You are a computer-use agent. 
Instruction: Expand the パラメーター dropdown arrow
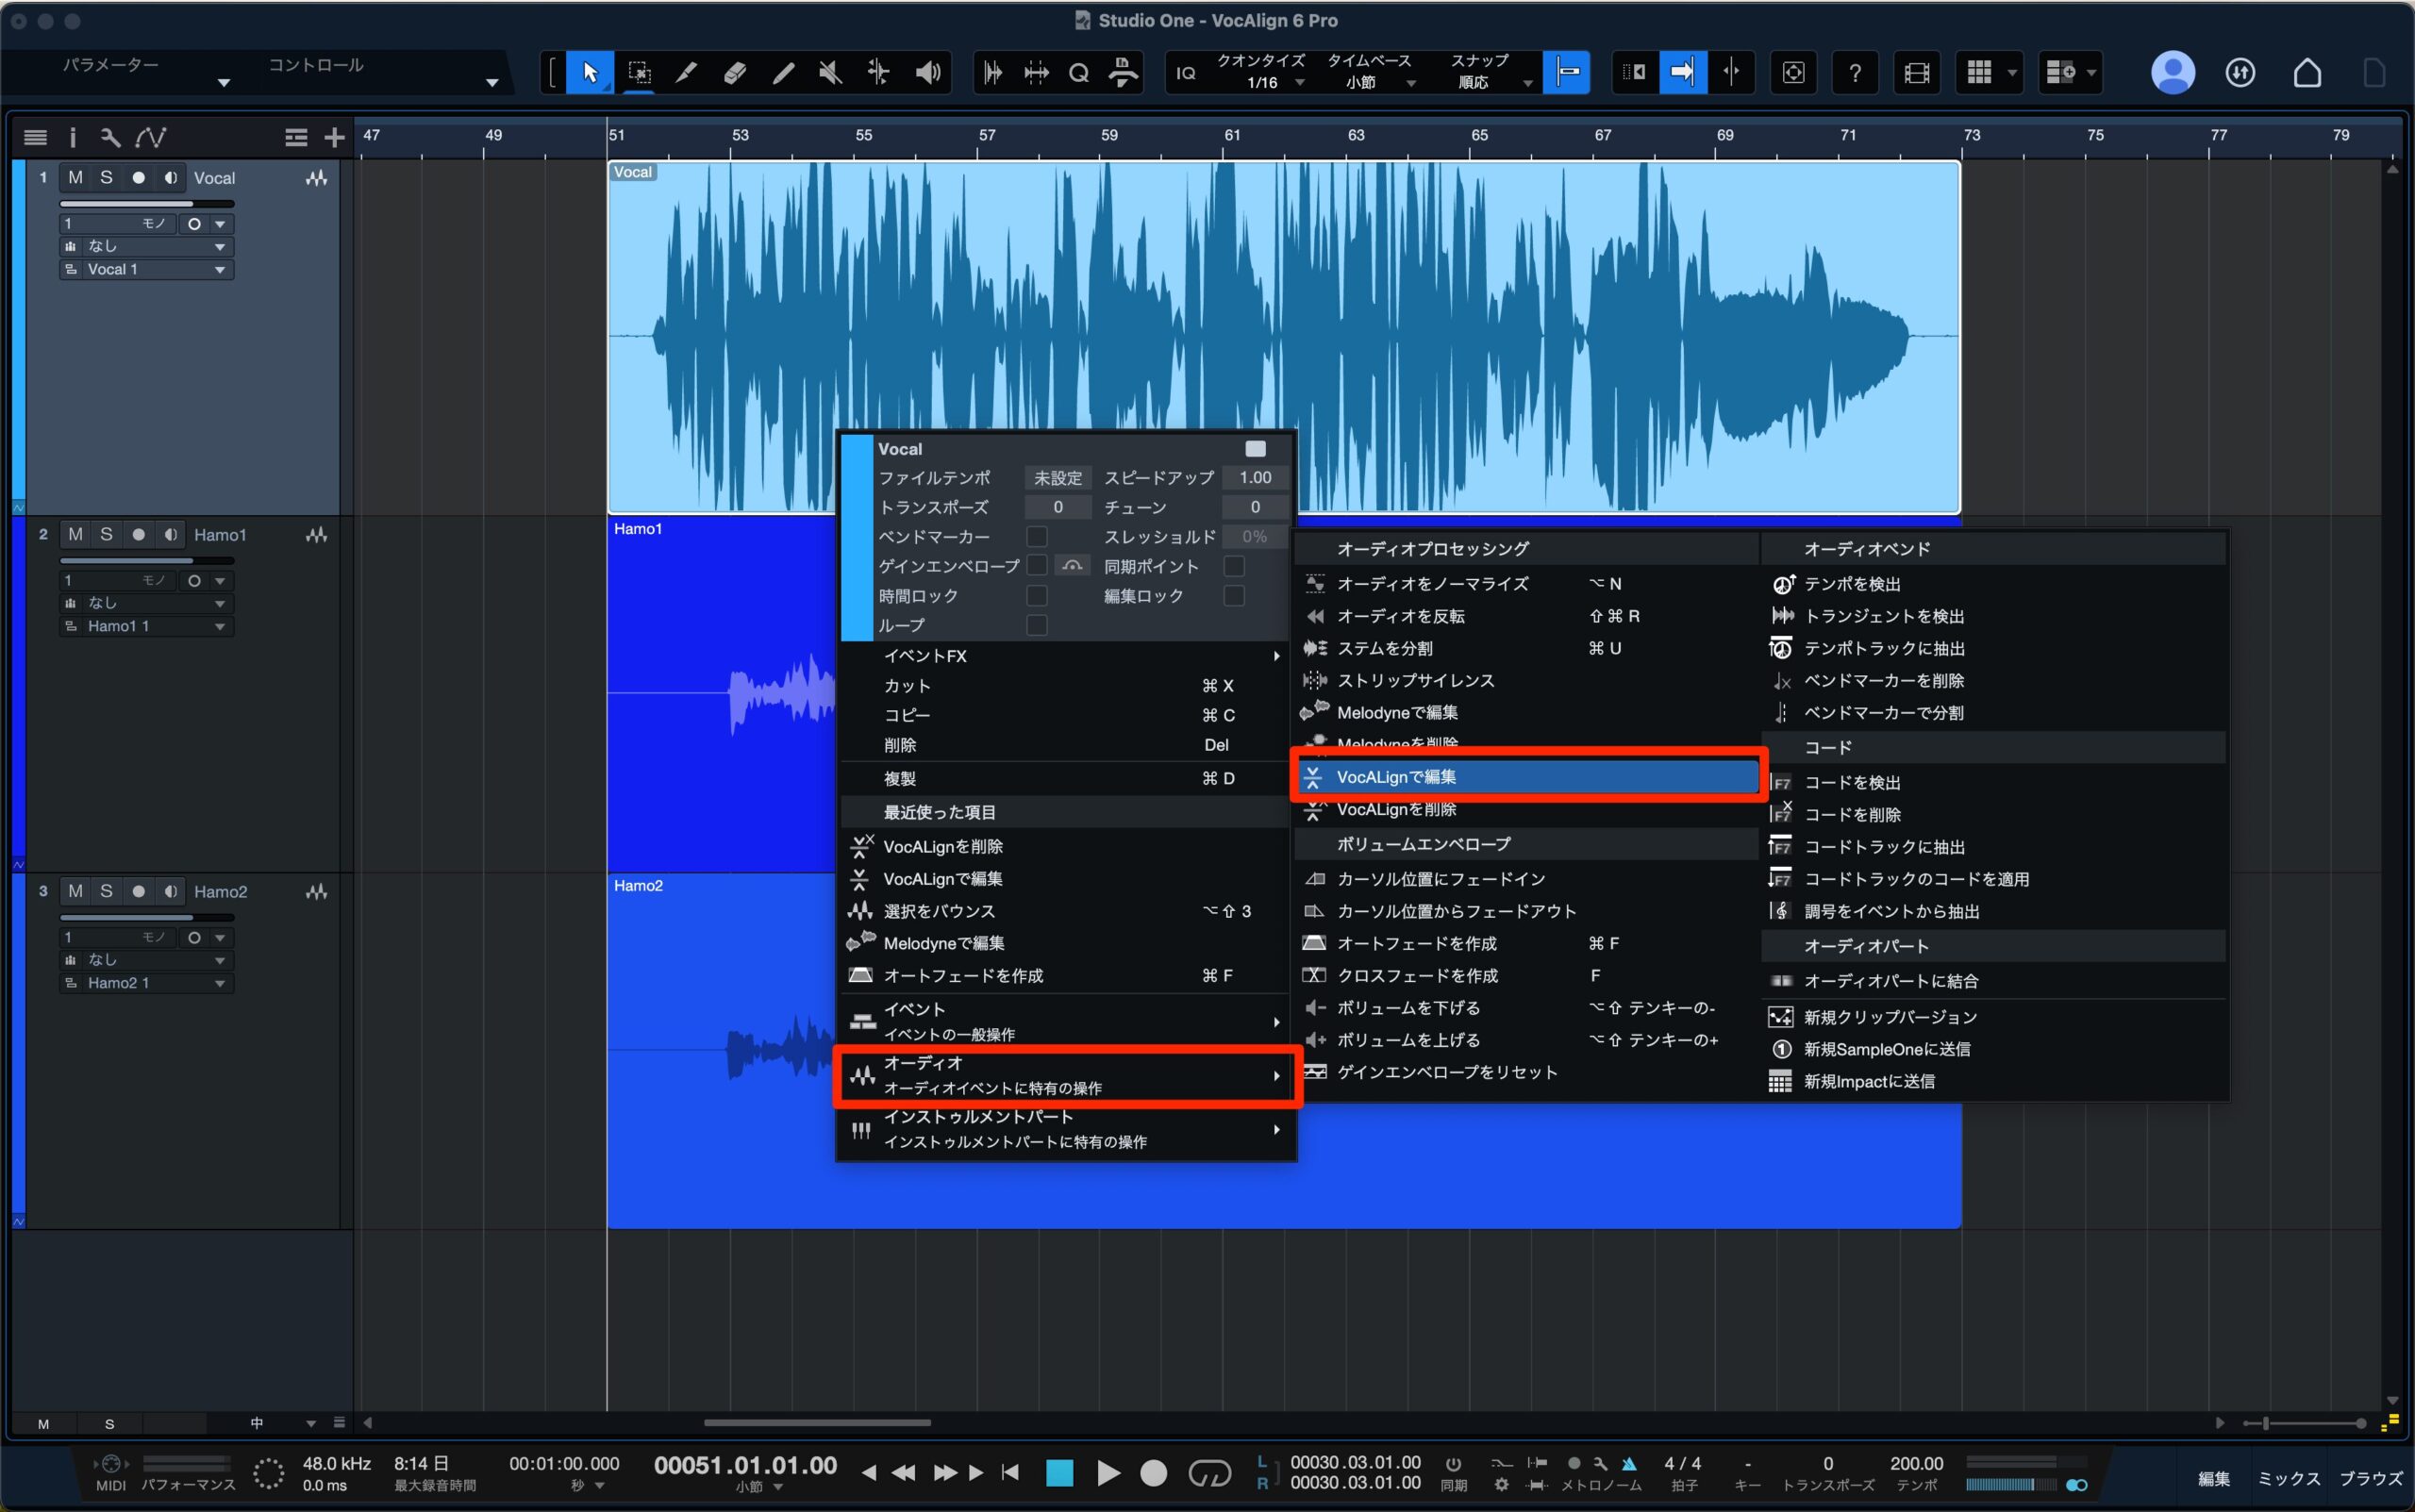(224, 83)
